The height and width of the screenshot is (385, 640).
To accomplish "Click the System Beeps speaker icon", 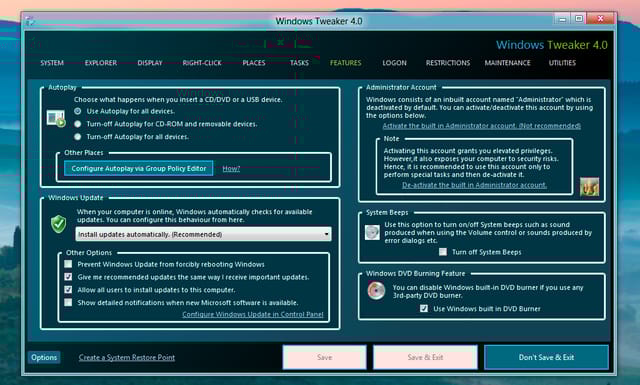I will click(372, 232).
